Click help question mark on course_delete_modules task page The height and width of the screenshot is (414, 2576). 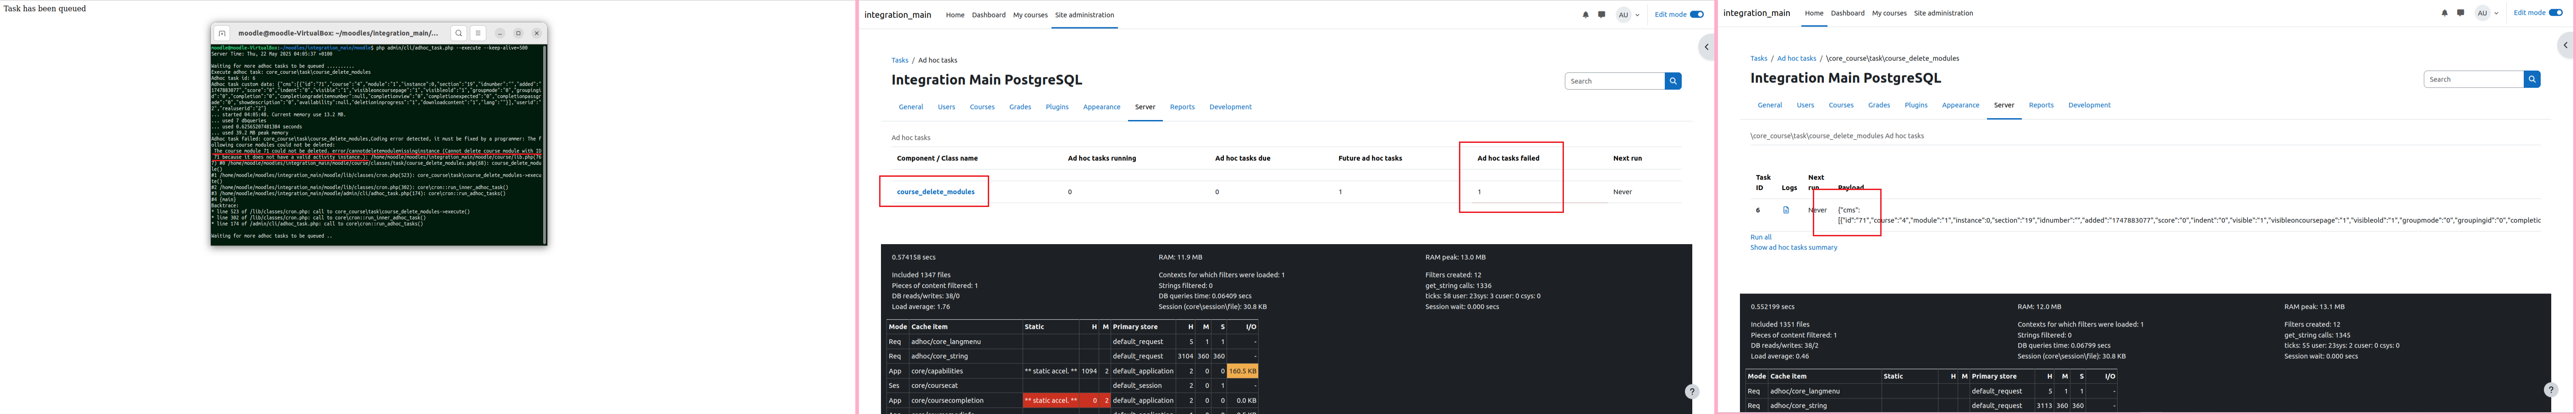[2550, 390]
